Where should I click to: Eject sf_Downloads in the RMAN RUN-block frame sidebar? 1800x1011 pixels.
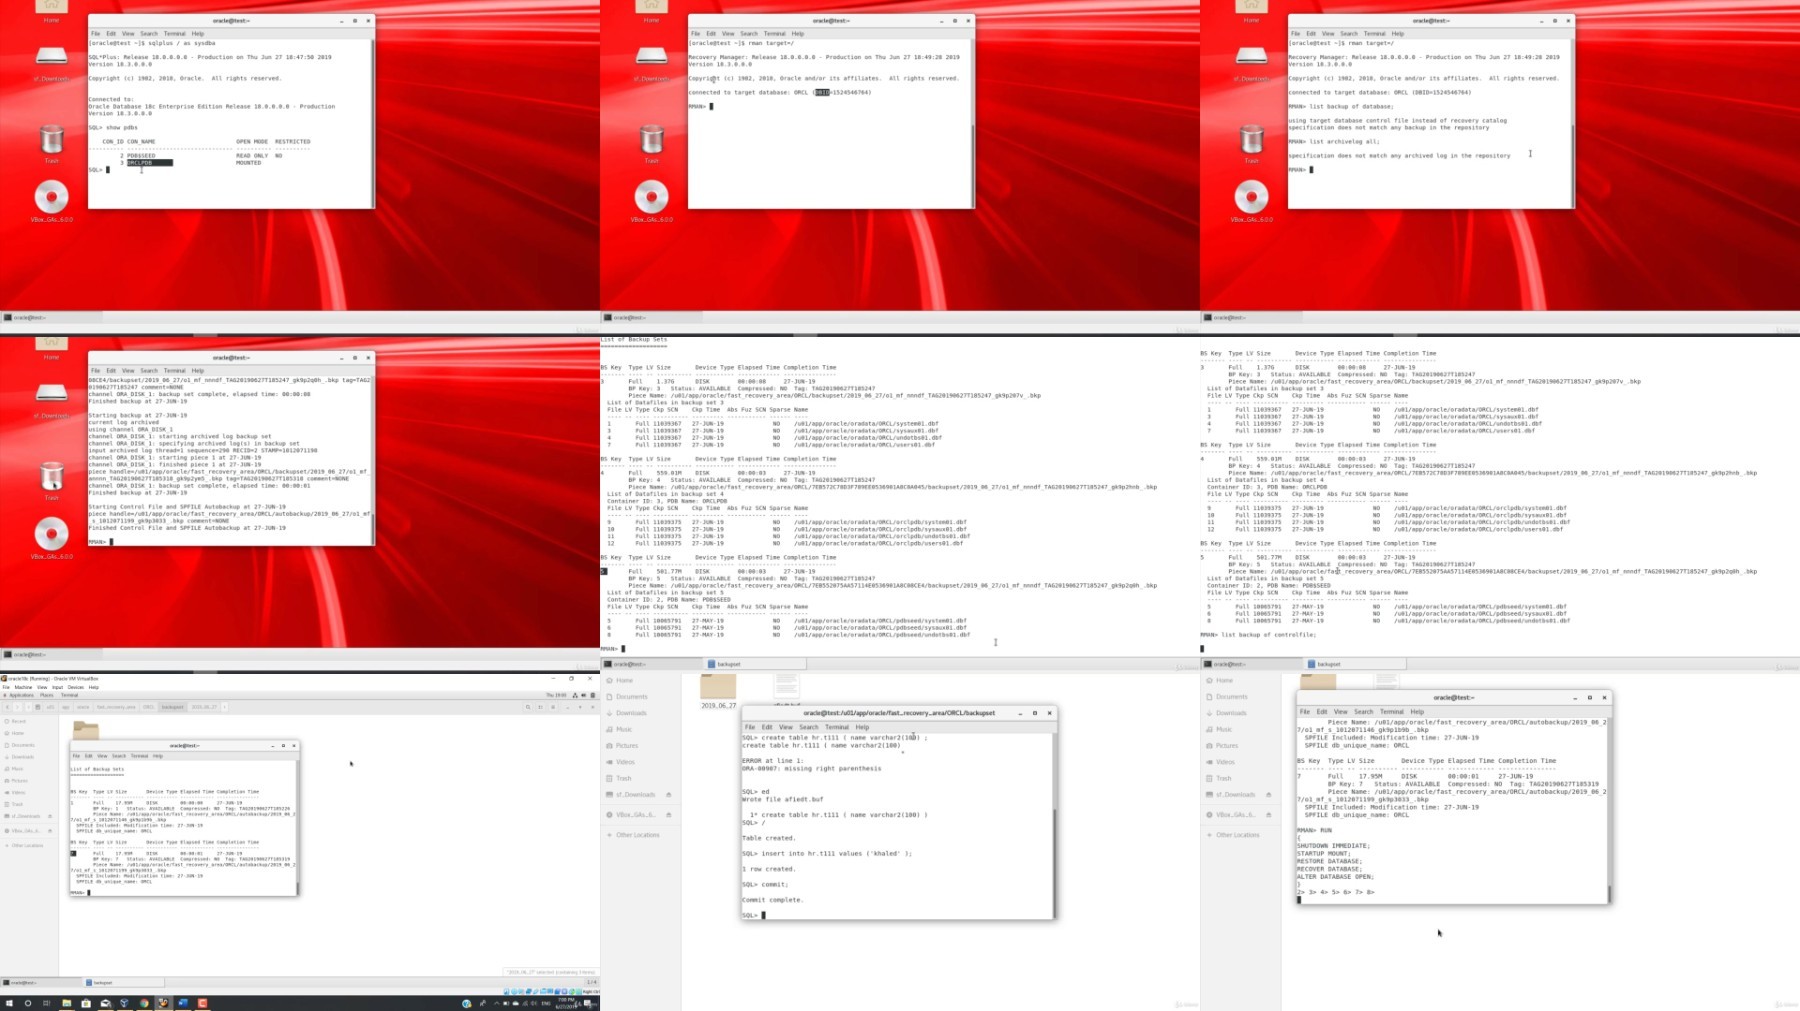pyautogui.click(x=1268, y=795)
